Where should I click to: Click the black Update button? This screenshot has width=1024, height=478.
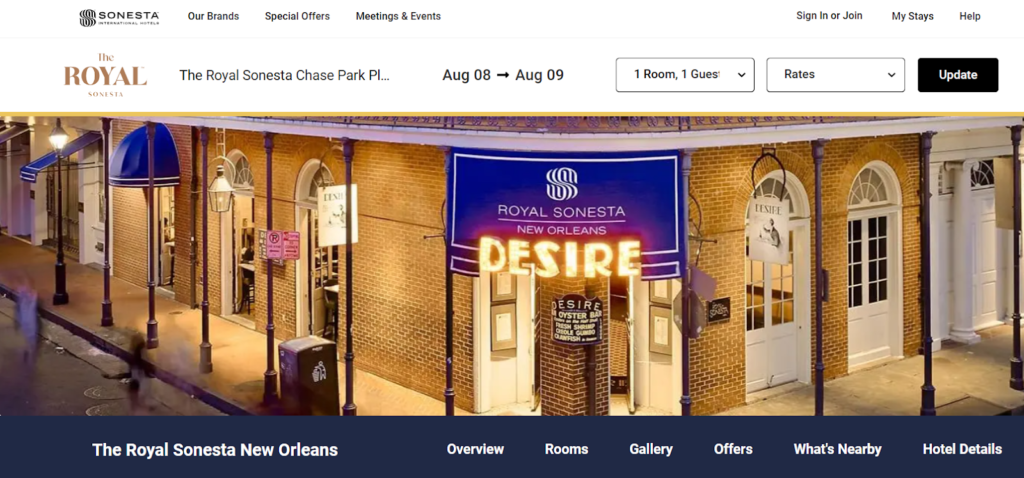point(958,75)
